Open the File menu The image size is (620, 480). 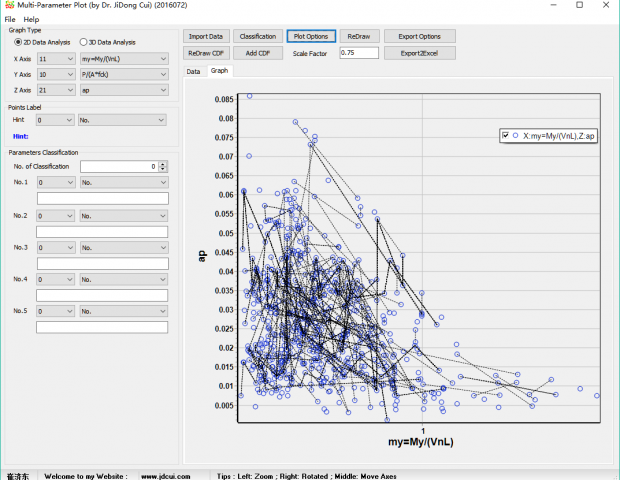pos(10,19)
